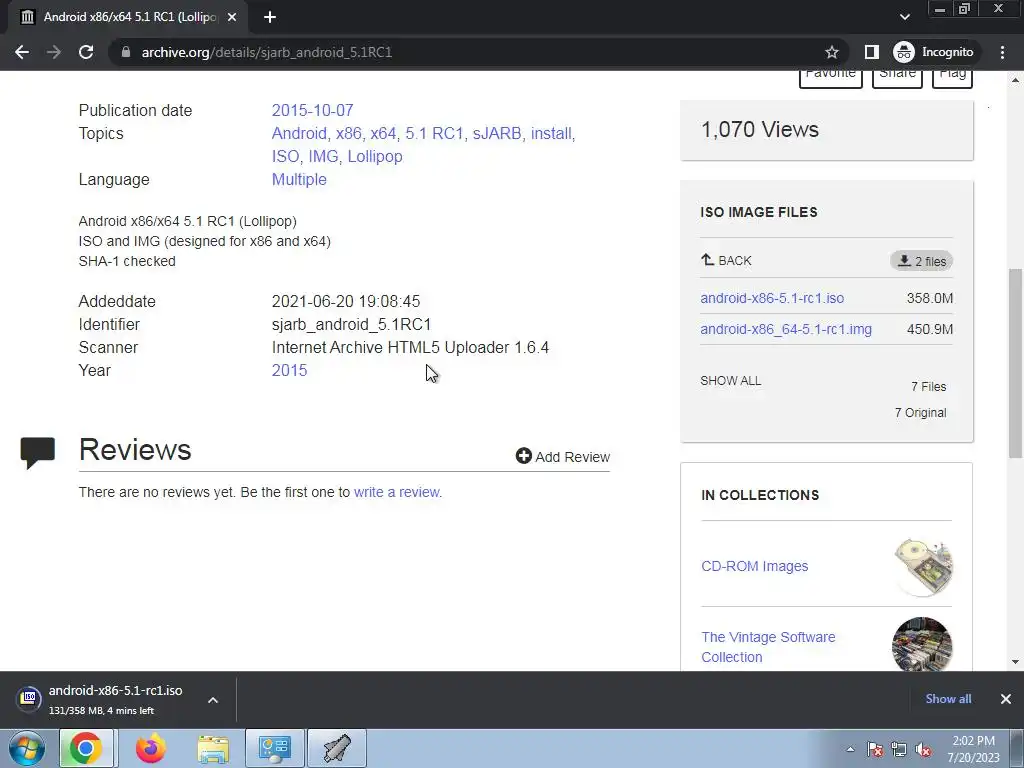Open the android-x86_64-5.1-rc1.img file link
Image resolution: width=1024 pixels, height=768 pixels.
pos(786,329)
